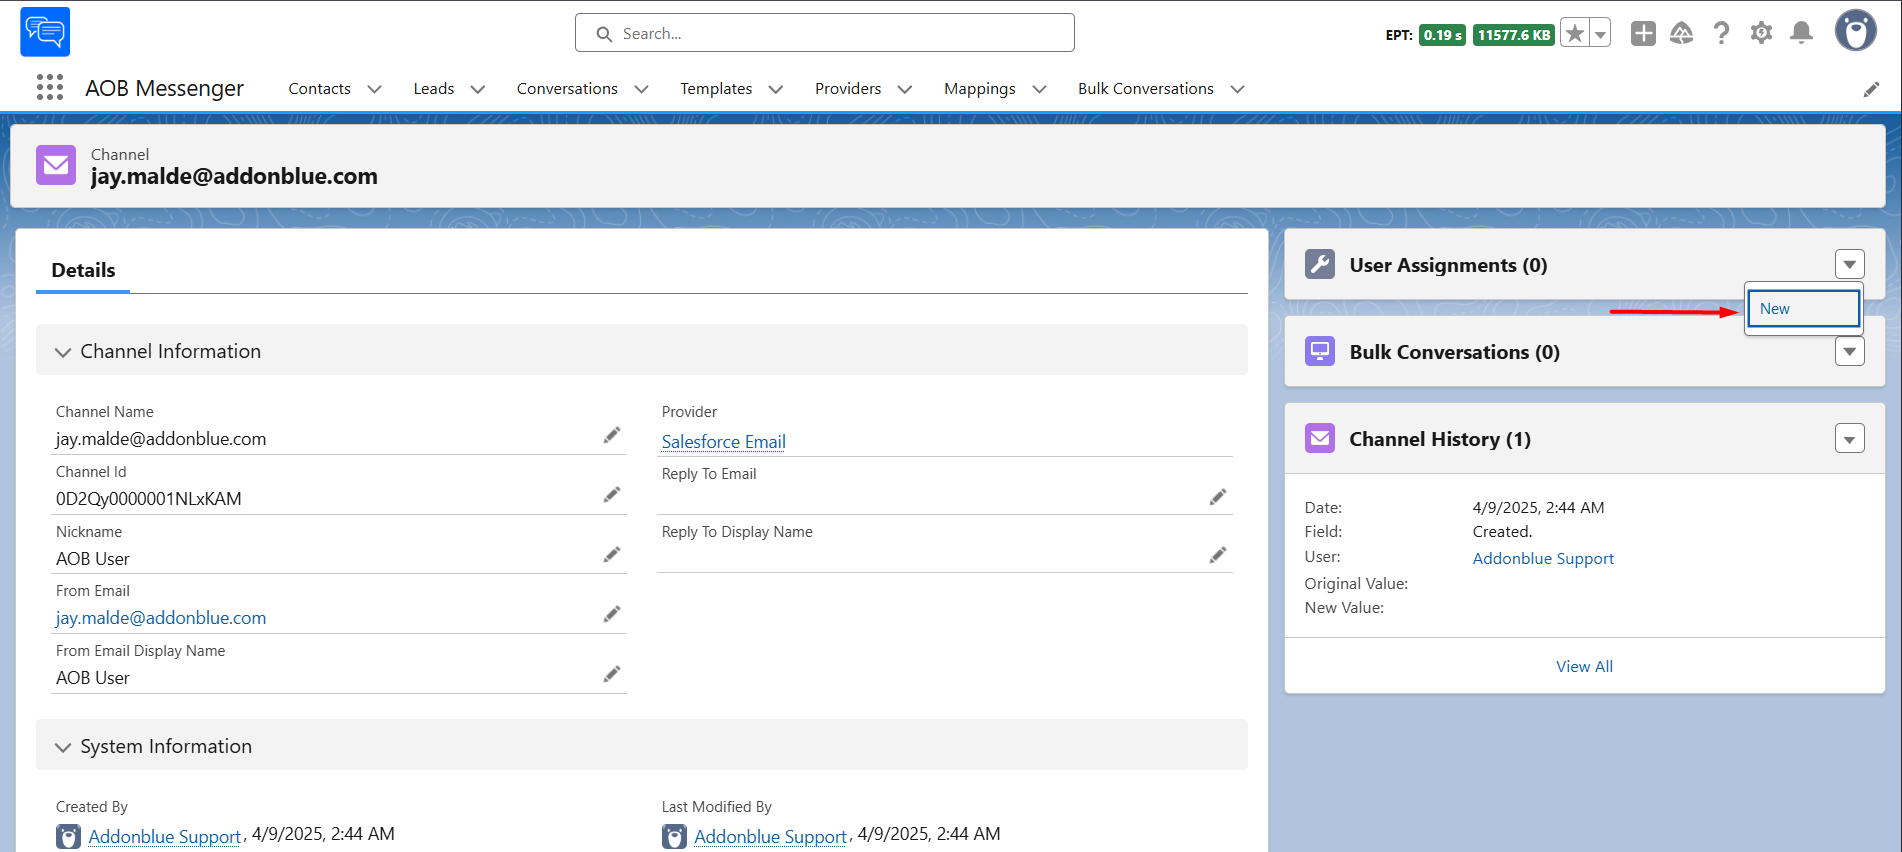Open the Created By Addonblue Support link
The width and height of the screenshot is (1902, 852).
[164, 837]
